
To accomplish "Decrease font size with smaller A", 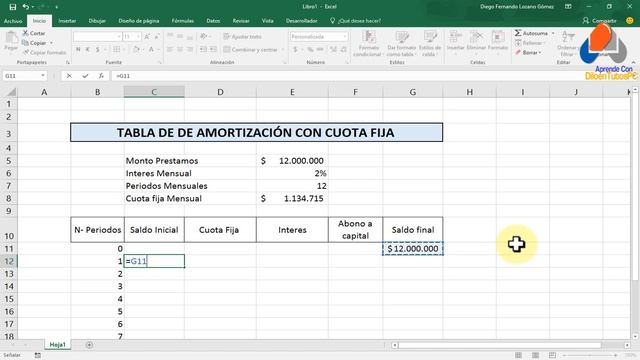I will coord(157,37).
